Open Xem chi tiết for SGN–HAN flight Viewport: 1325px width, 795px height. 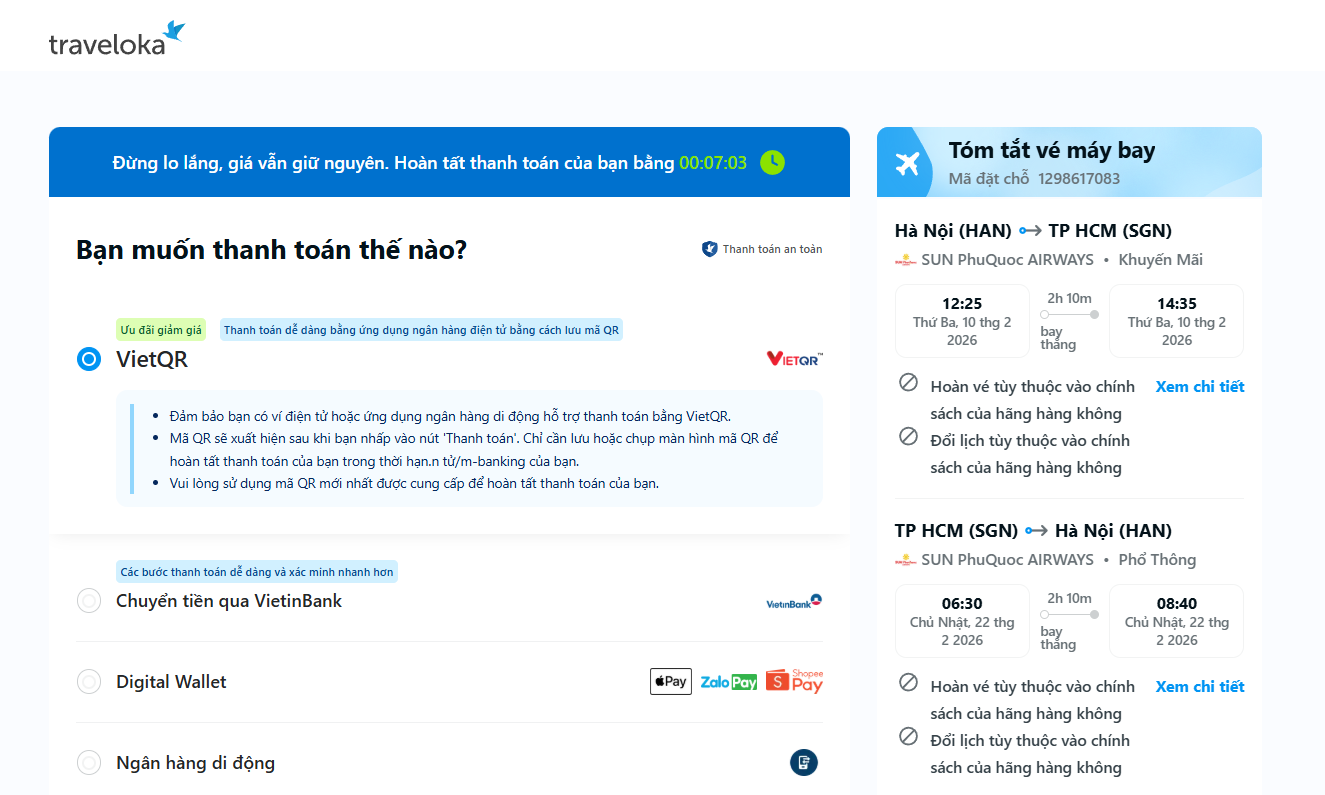[x=1199, y=687]
